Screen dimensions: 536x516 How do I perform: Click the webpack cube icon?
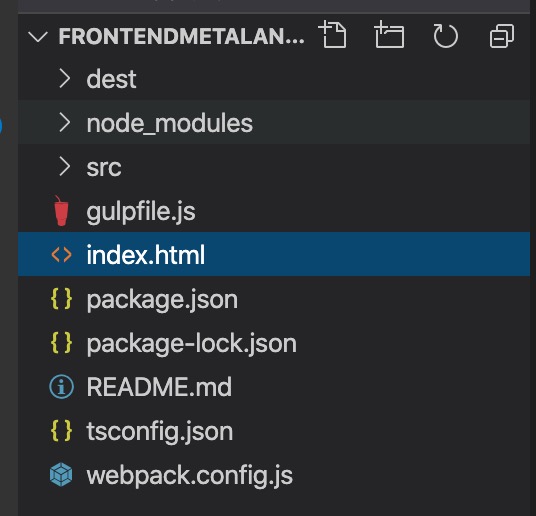(x=61, y=475)
